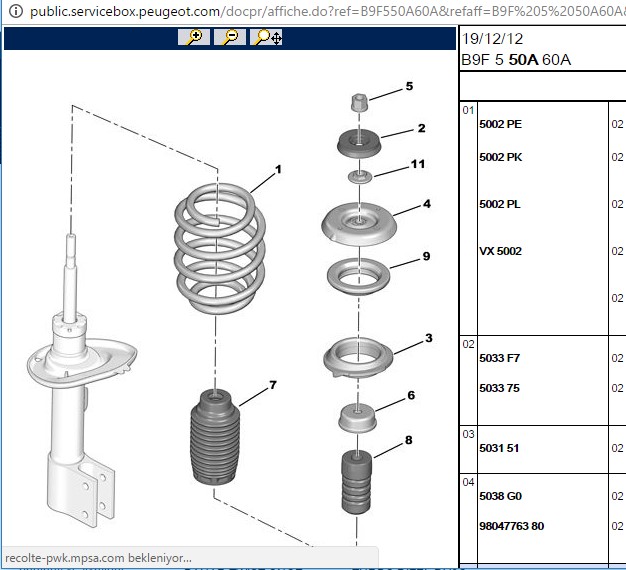Click callout number 4 by the strut mount
626x570 pixels.
click(427, 204)
